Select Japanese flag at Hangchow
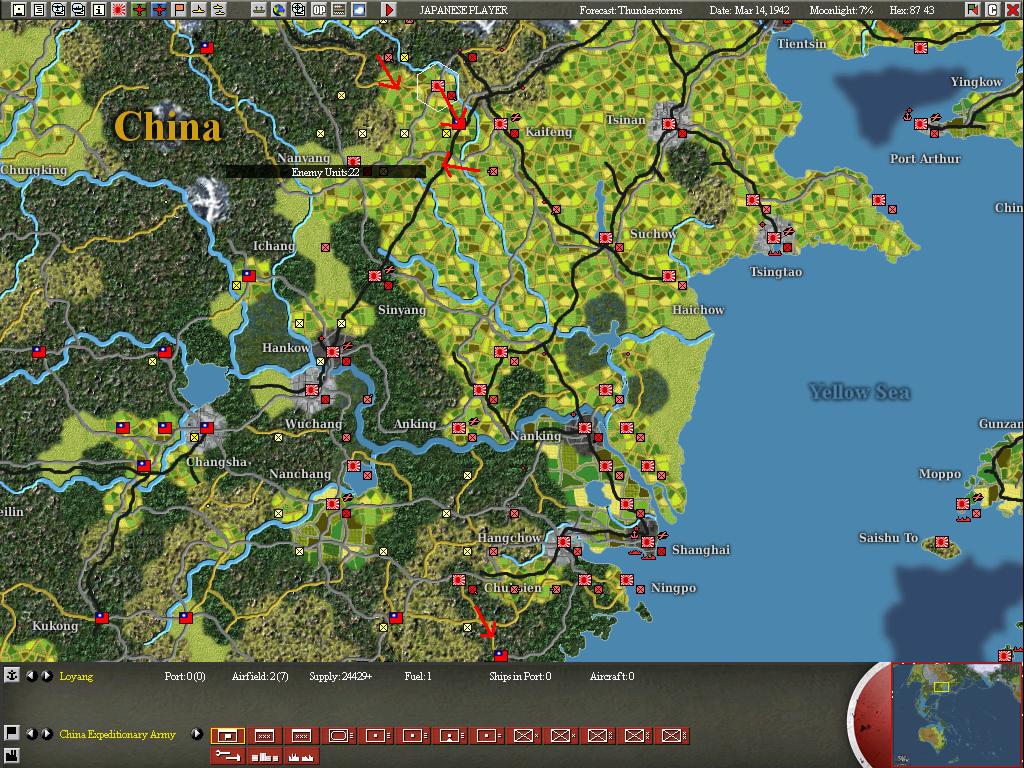 click(564, 541)
